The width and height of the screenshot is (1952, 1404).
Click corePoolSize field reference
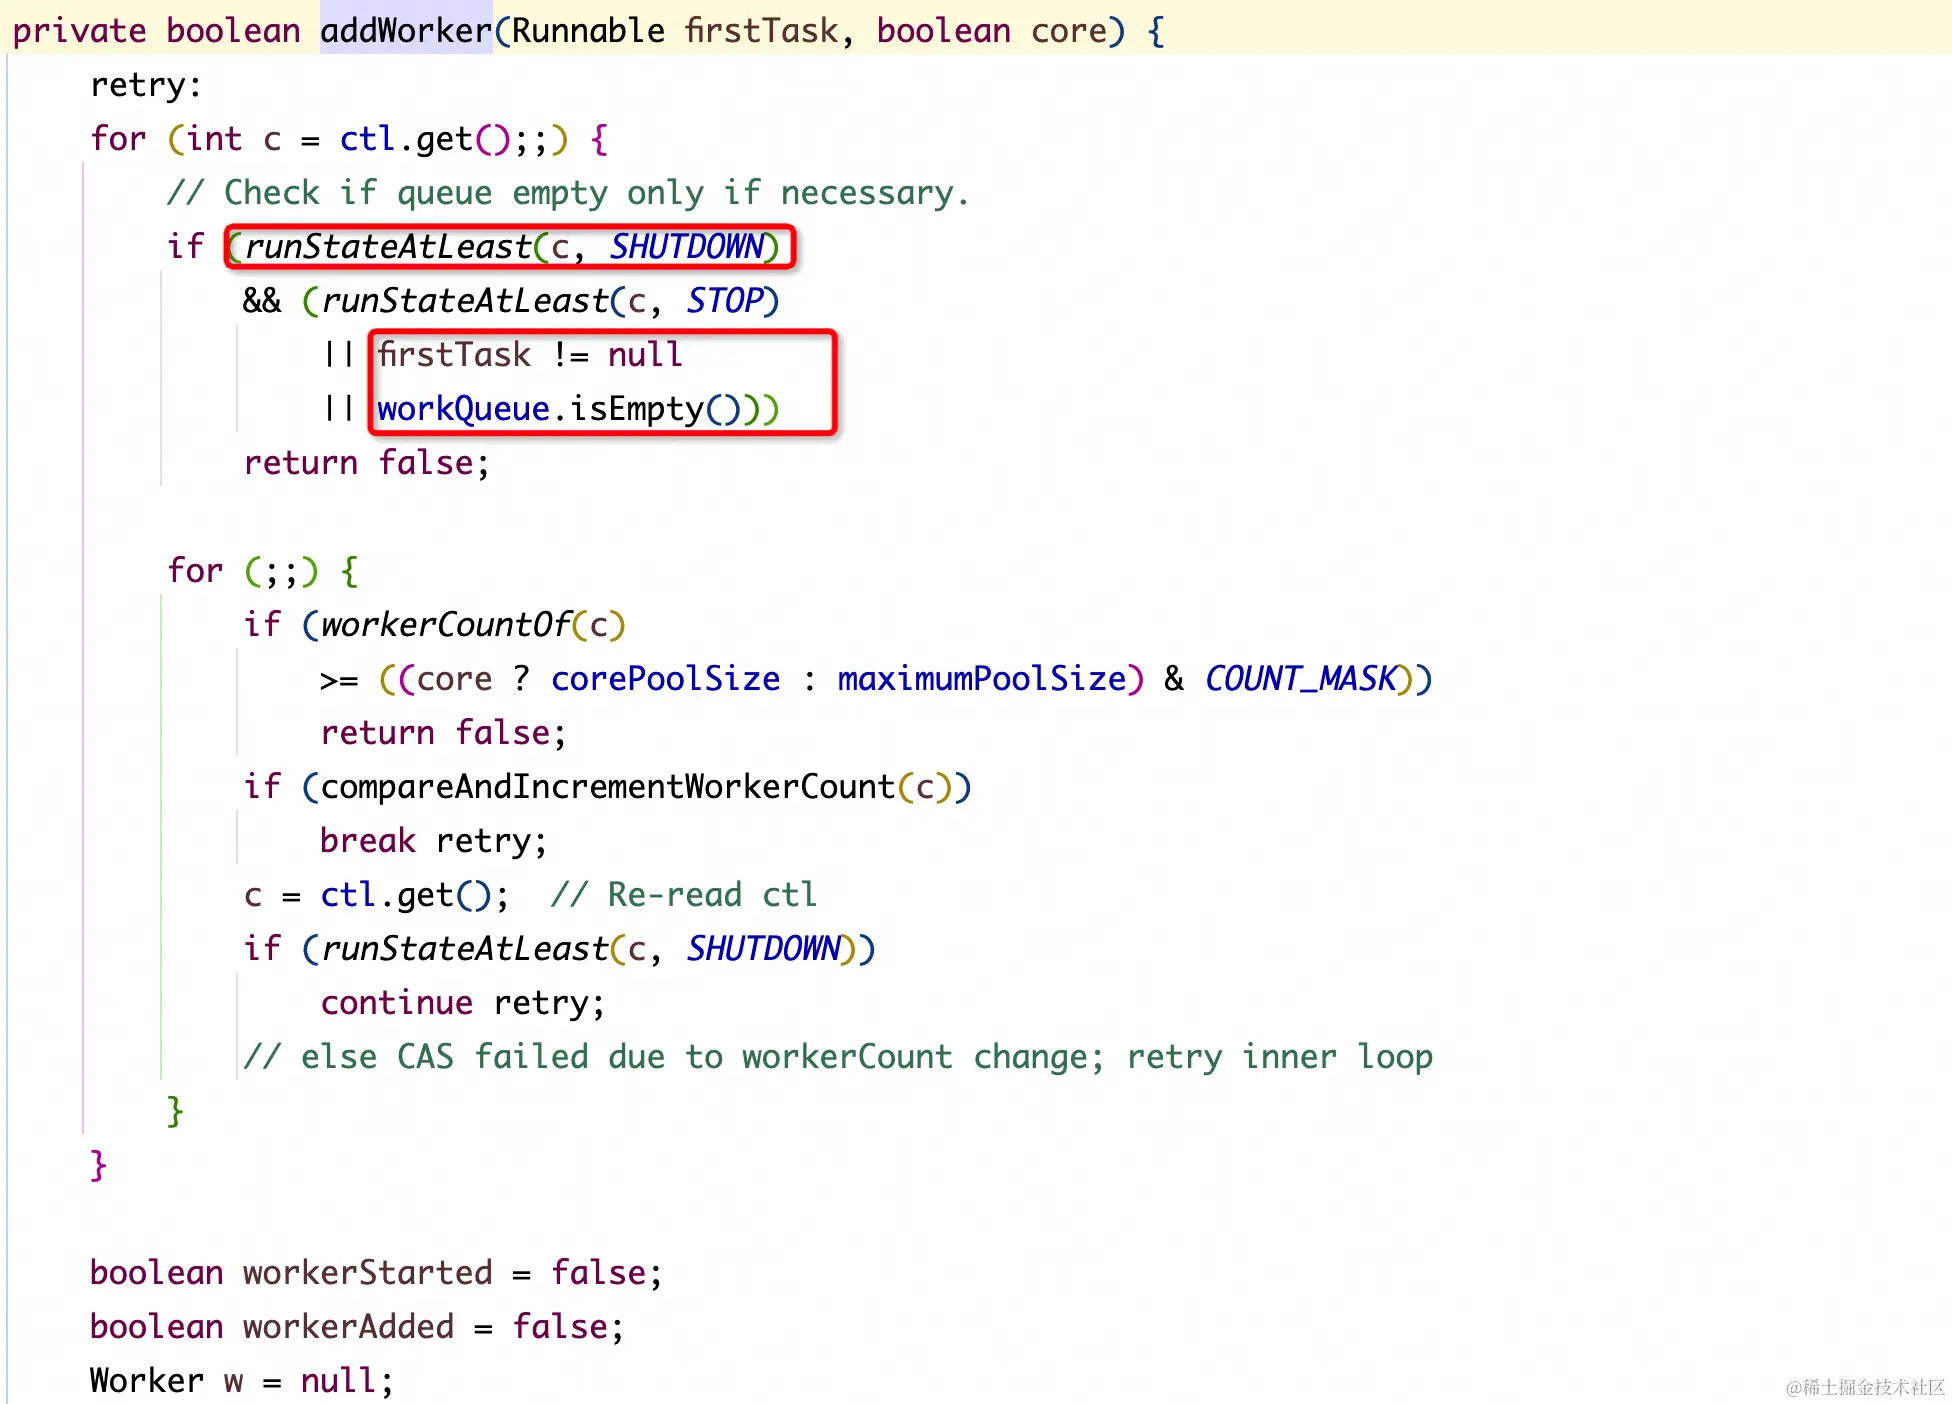click(665, 679)
